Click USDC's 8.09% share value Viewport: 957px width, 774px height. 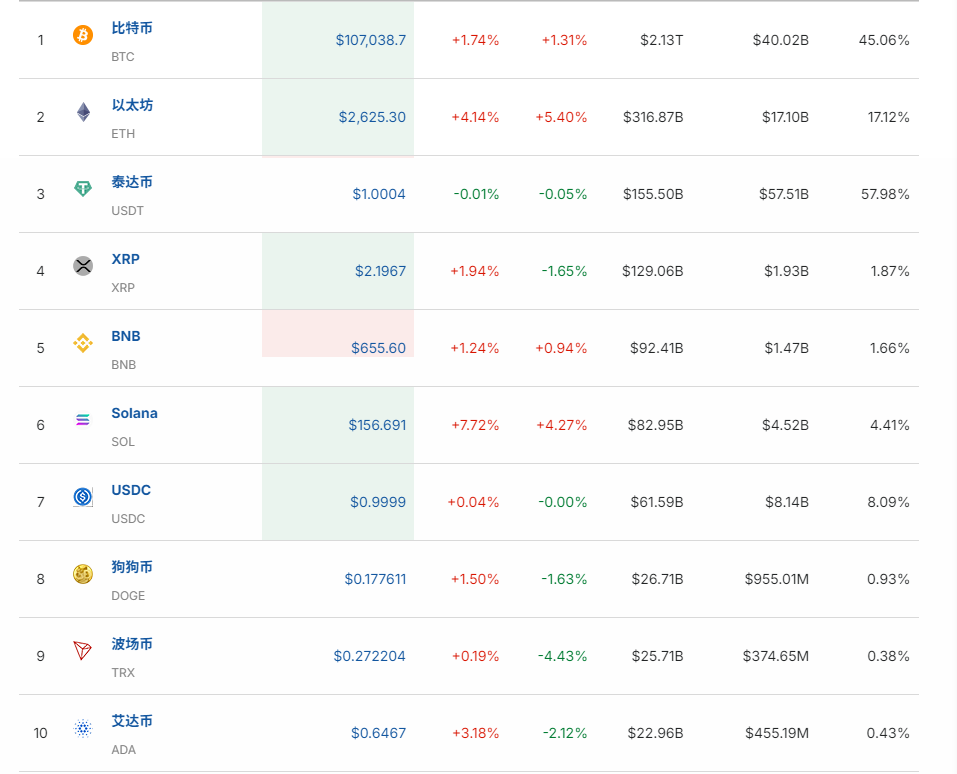pos(889,502)
